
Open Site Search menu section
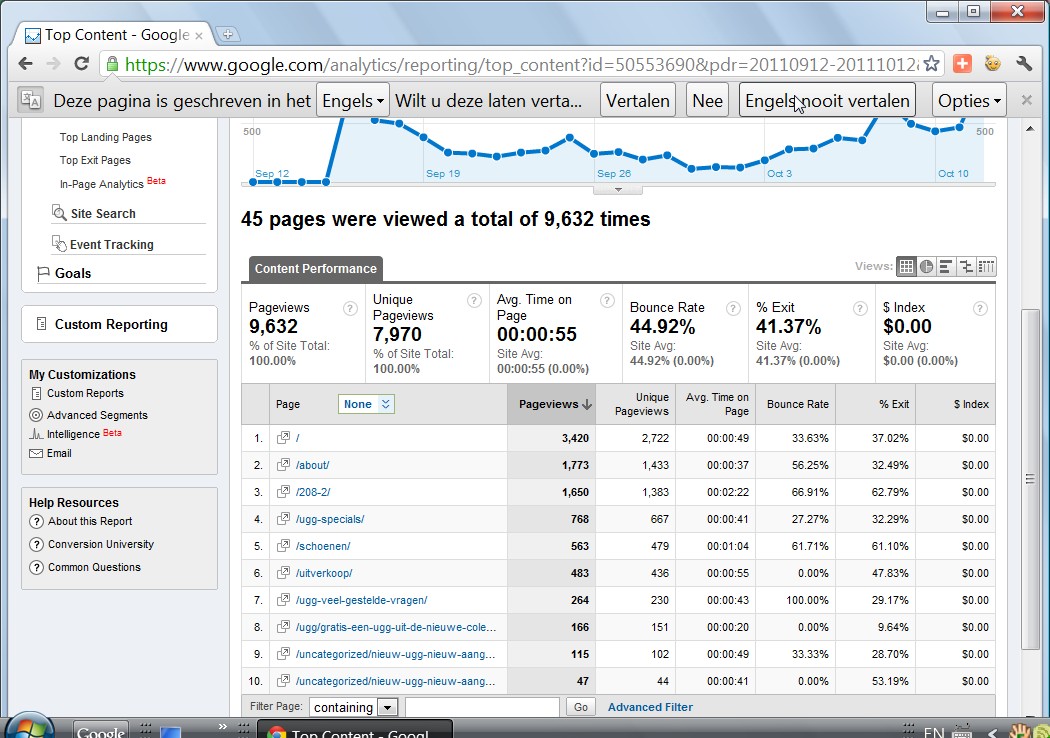pos(103,214)
